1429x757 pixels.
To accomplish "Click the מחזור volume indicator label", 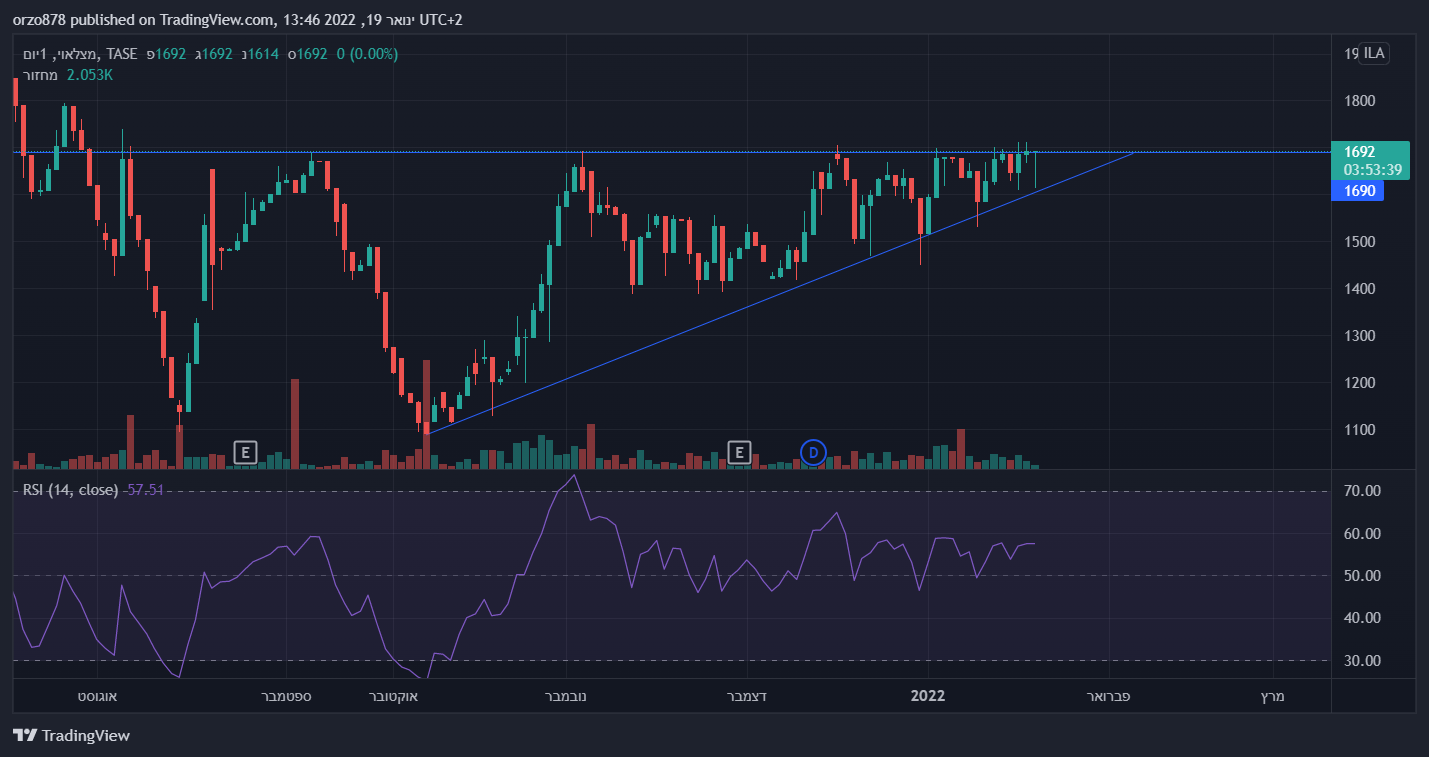I will [41, 74].
